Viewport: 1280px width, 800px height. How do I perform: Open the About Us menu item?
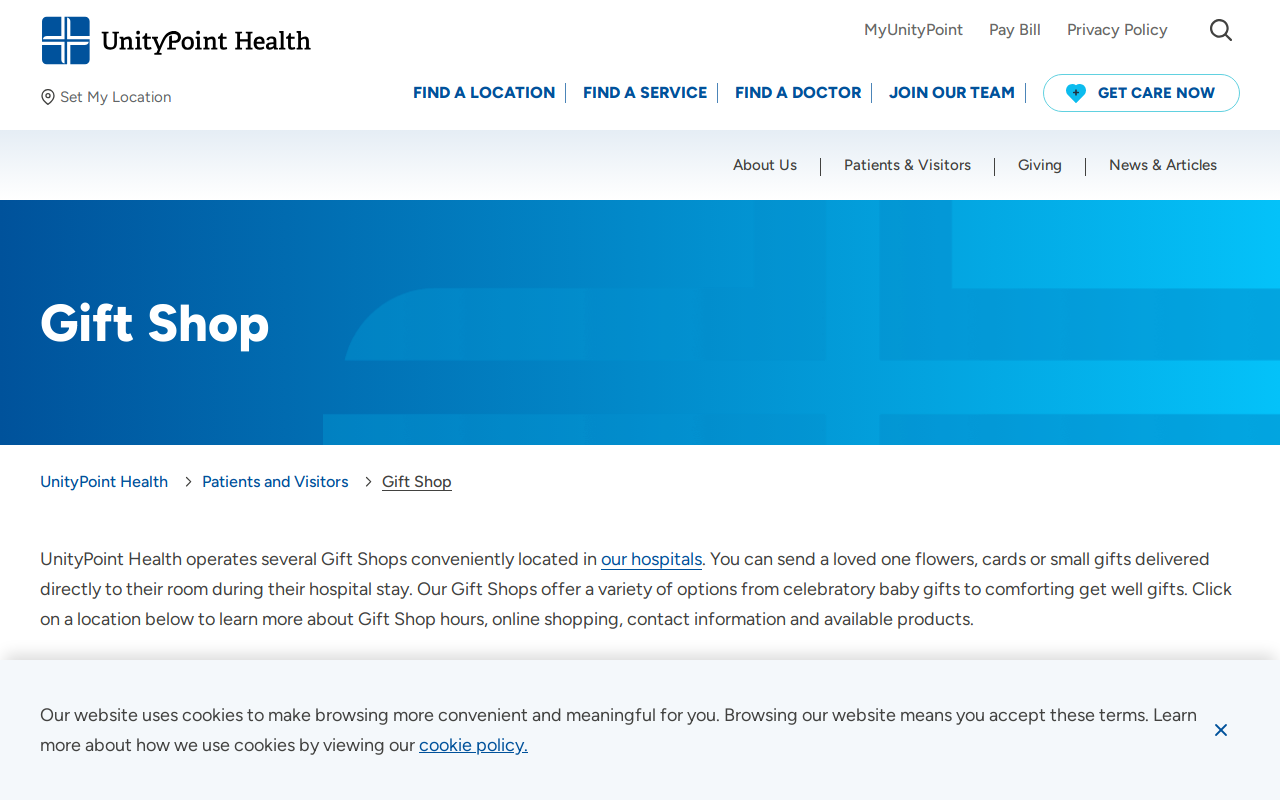pyautogui.click(x=765, y=165)
